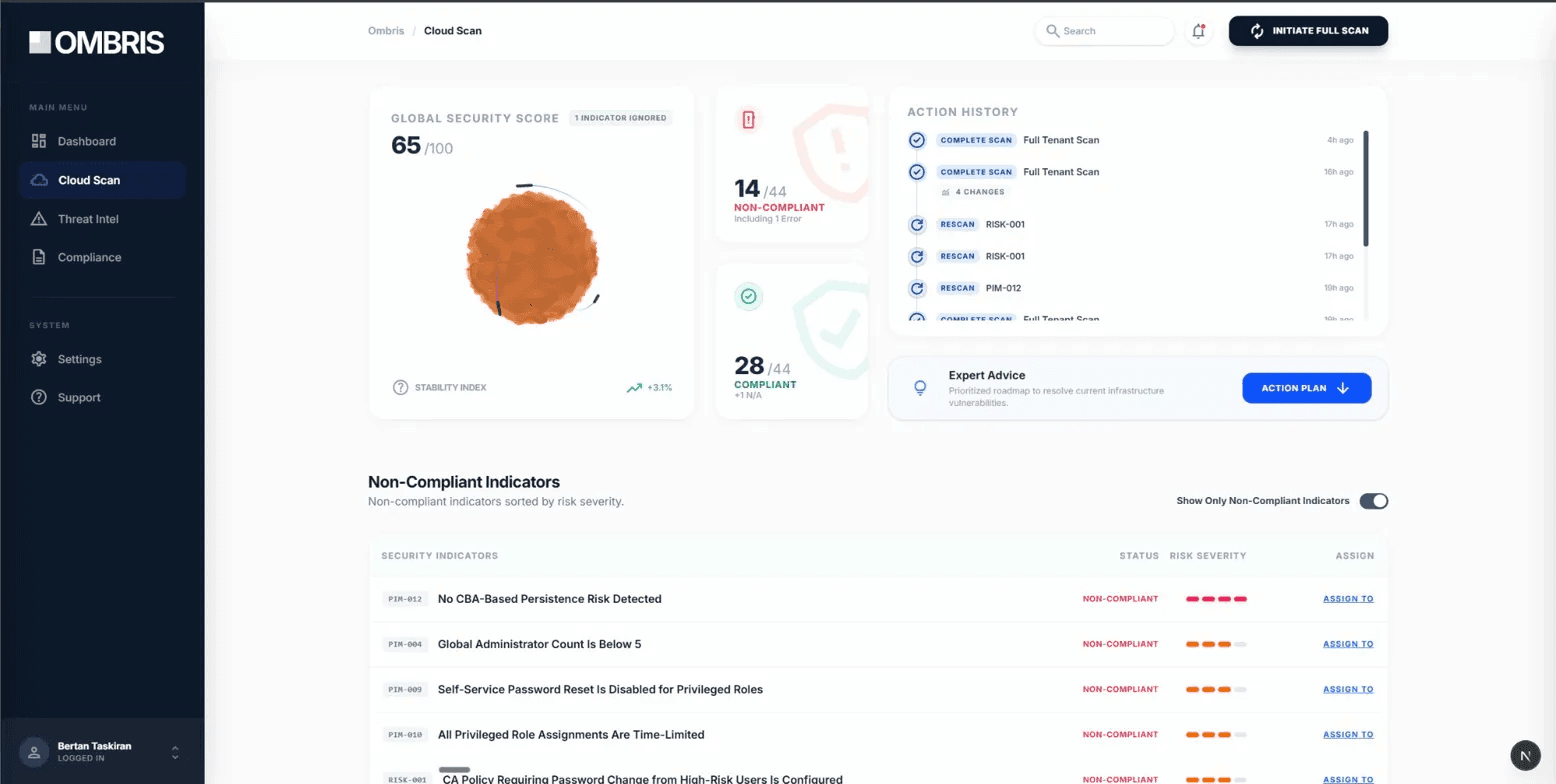
Task: Click the rescan icon next to PIM-012
Action: pos(917,288)
